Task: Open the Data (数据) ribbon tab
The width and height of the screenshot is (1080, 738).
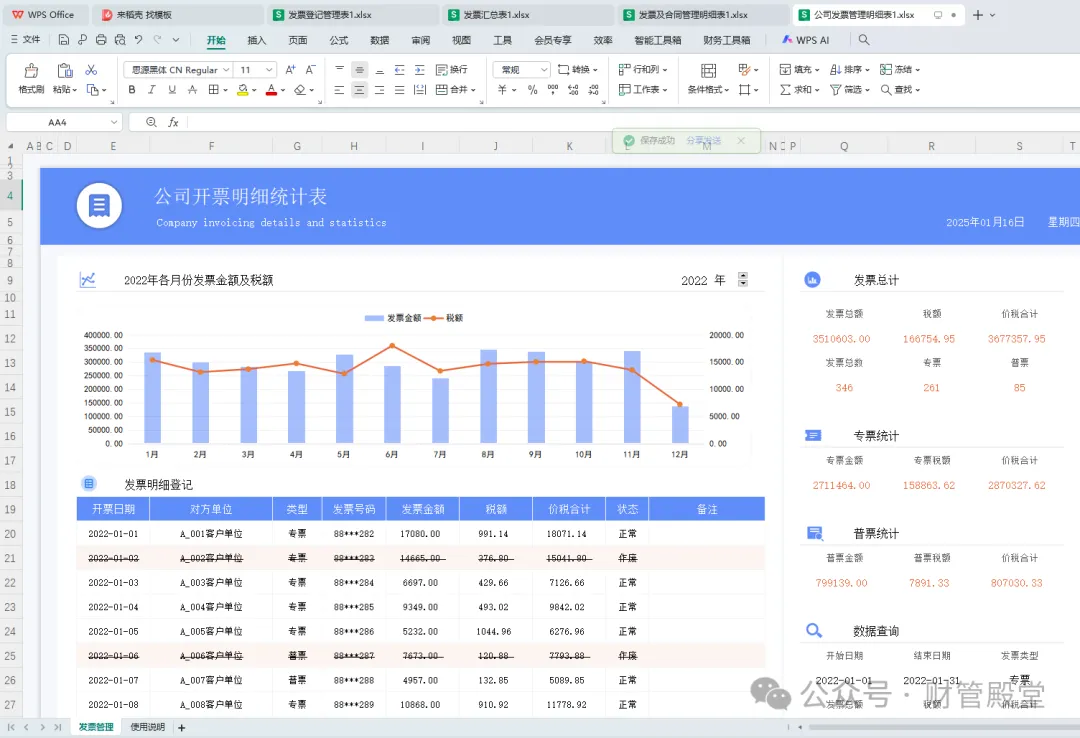Action: click(380, 40)
